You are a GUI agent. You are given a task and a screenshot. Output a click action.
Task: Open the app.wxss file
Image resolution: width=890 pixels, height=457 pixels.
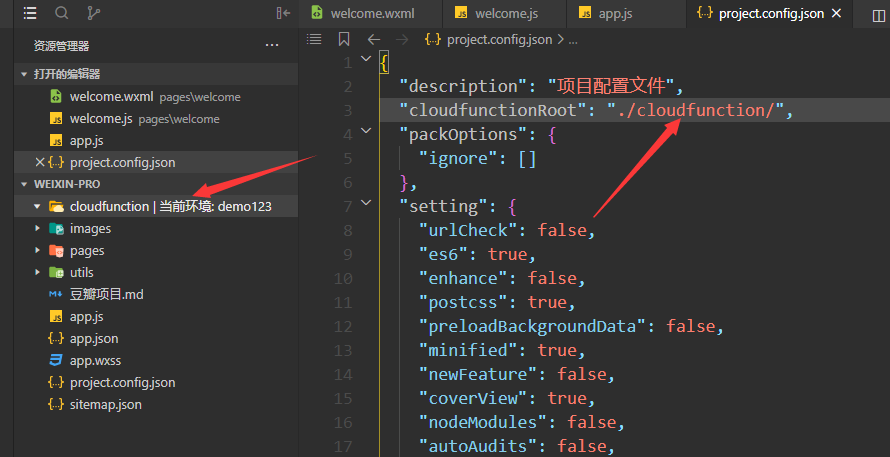156,360
